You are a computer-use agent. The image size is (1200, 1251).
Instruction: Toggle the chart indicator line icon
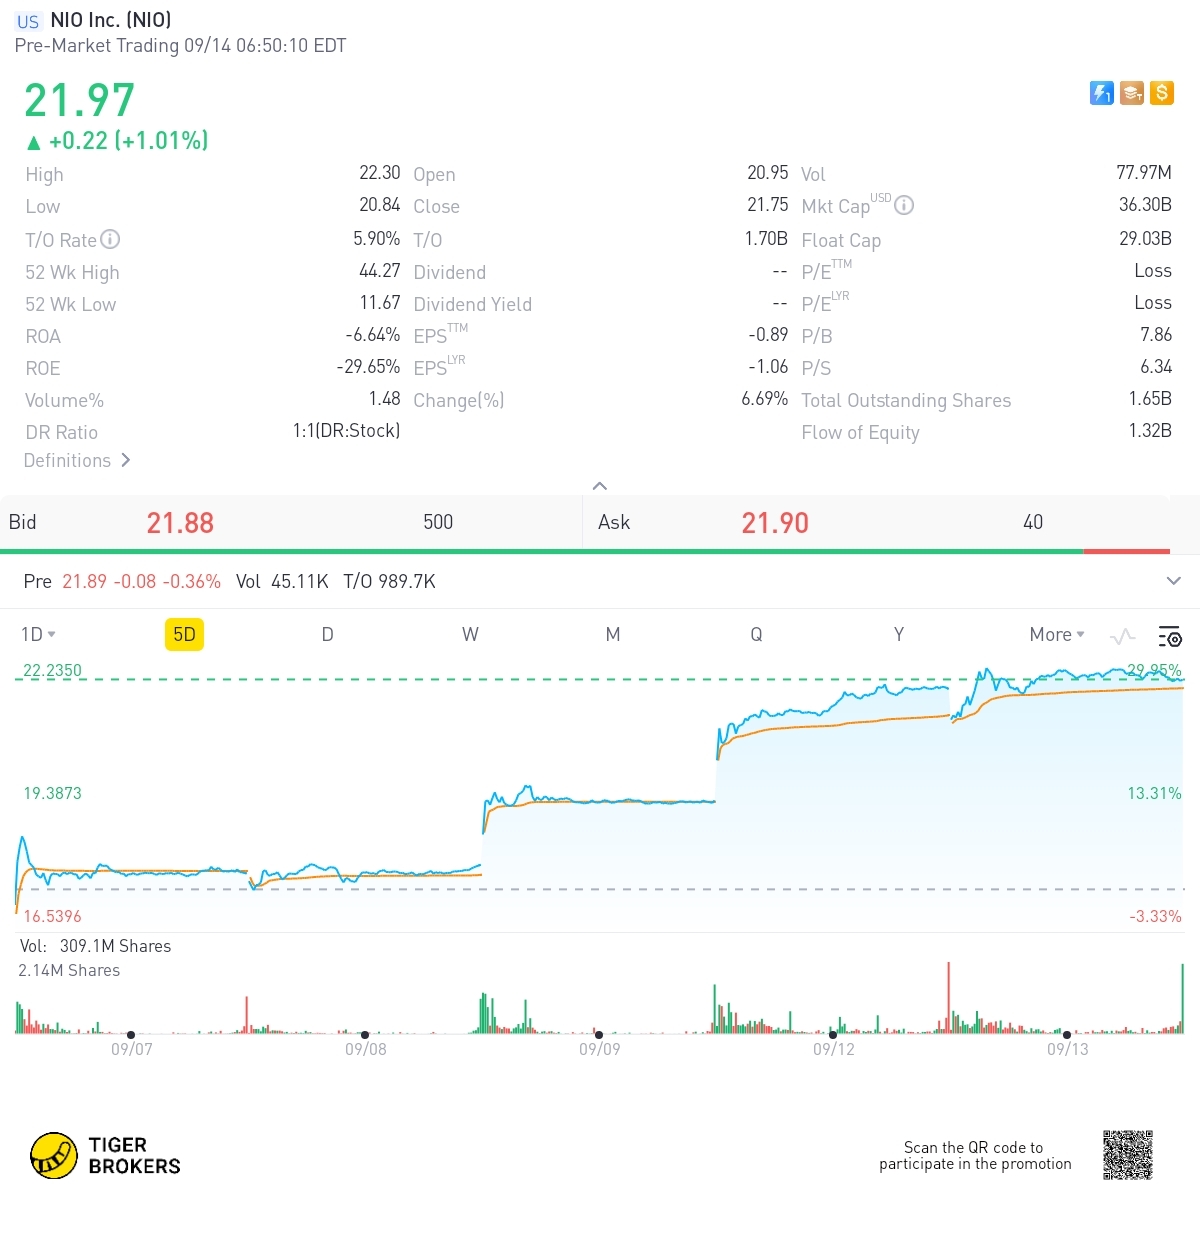point(1122,636)
